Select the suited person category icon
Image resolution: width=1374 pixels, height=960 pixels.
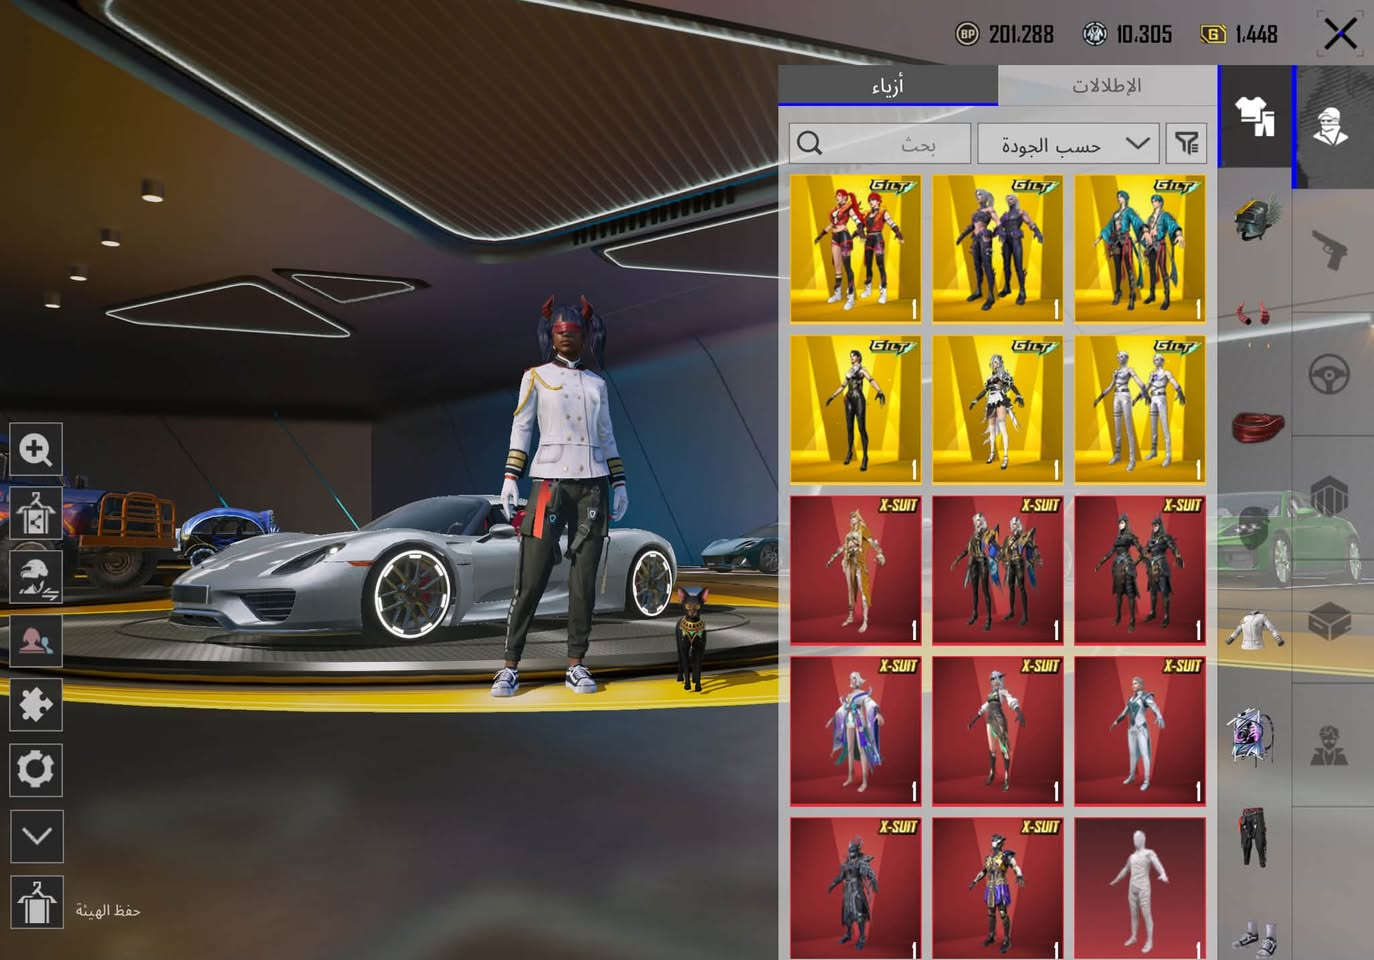(x=1331, y=746)
